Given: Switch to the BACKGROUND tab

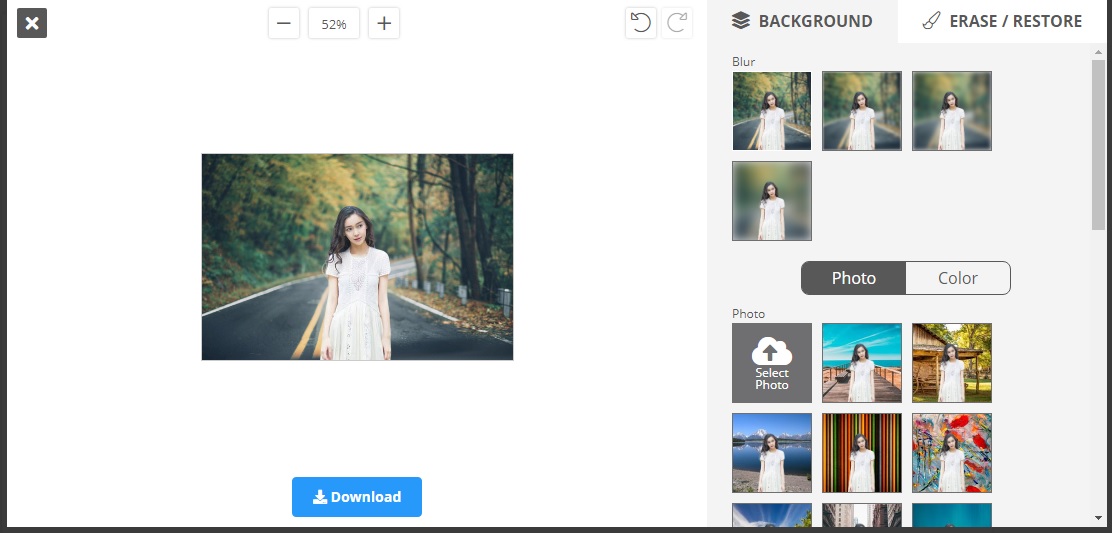Looking at the screenshot, I should point(802,21).
